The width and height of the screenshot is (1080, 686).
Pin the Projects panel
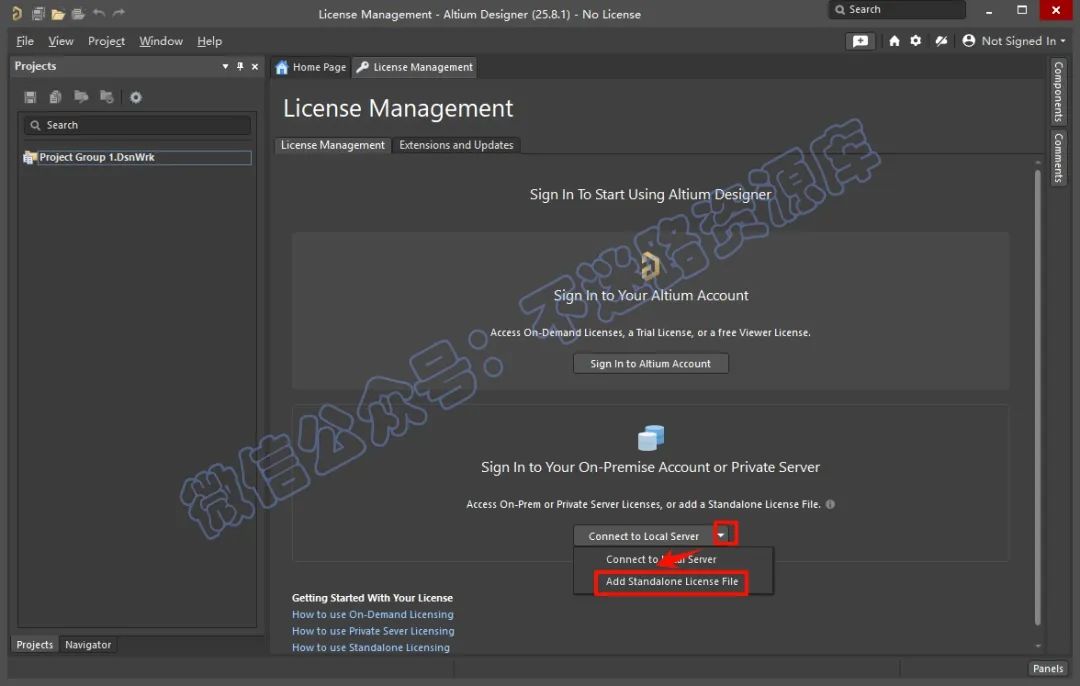(240, 66)
